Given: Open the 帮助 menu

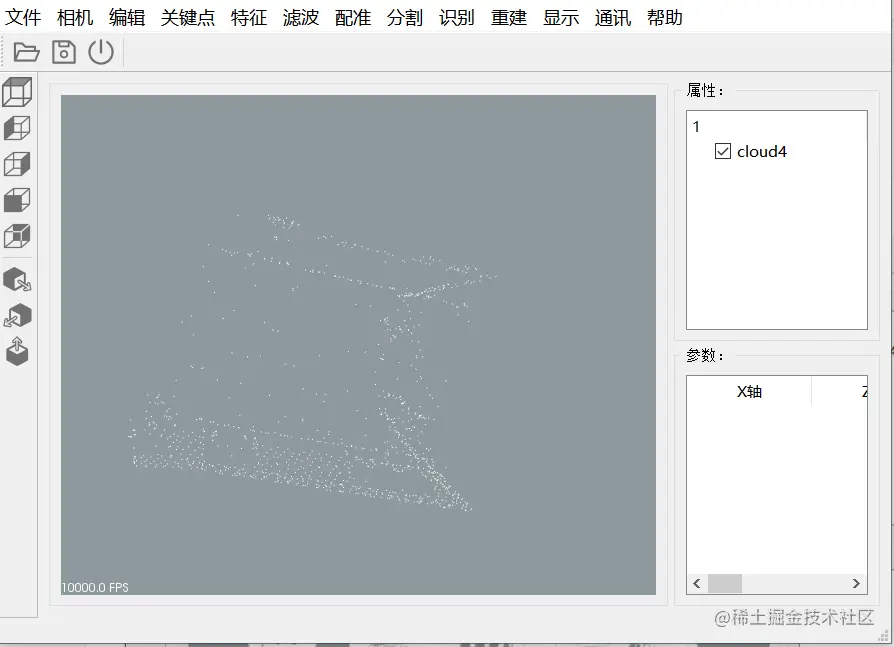Looking at the screenshot, I should (x=664, y=18).
